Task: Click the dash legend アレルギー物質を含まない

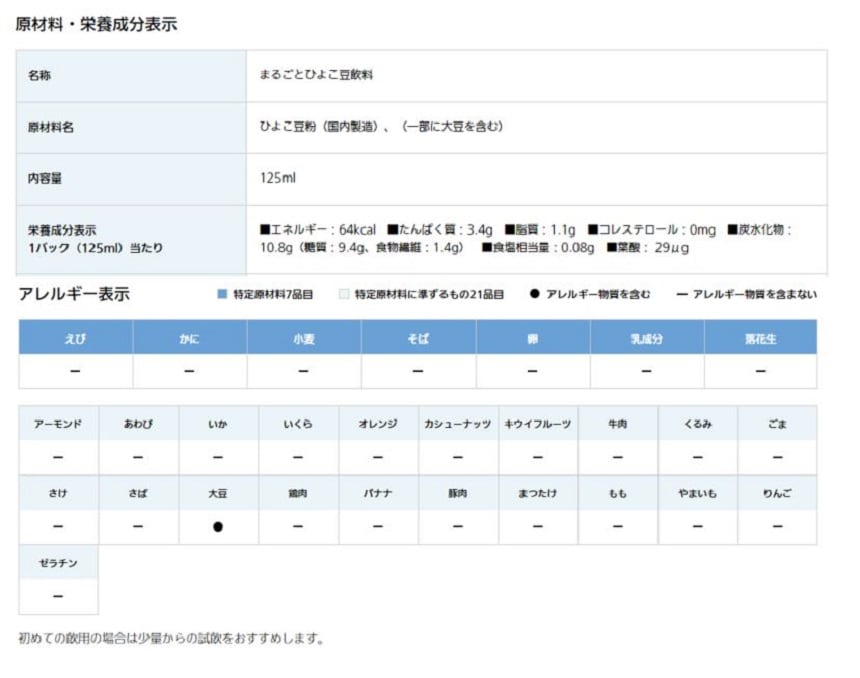Action: pos(682,294)
